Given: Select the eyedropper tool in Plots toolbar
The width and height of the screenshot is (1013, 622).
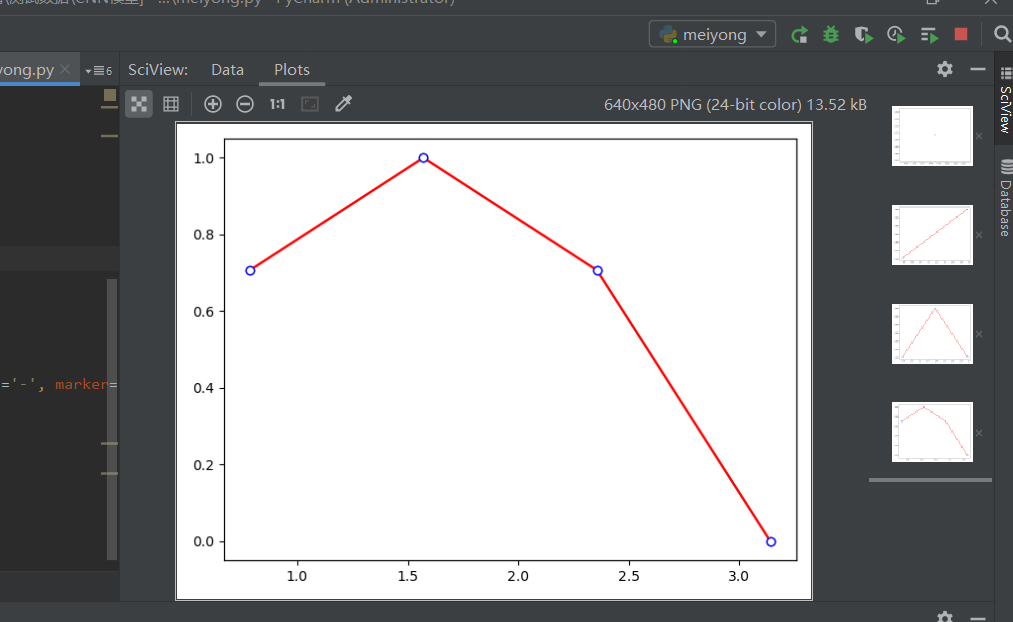Looking at the screenshot, I should pyautogui.click(x=341, y=103).
